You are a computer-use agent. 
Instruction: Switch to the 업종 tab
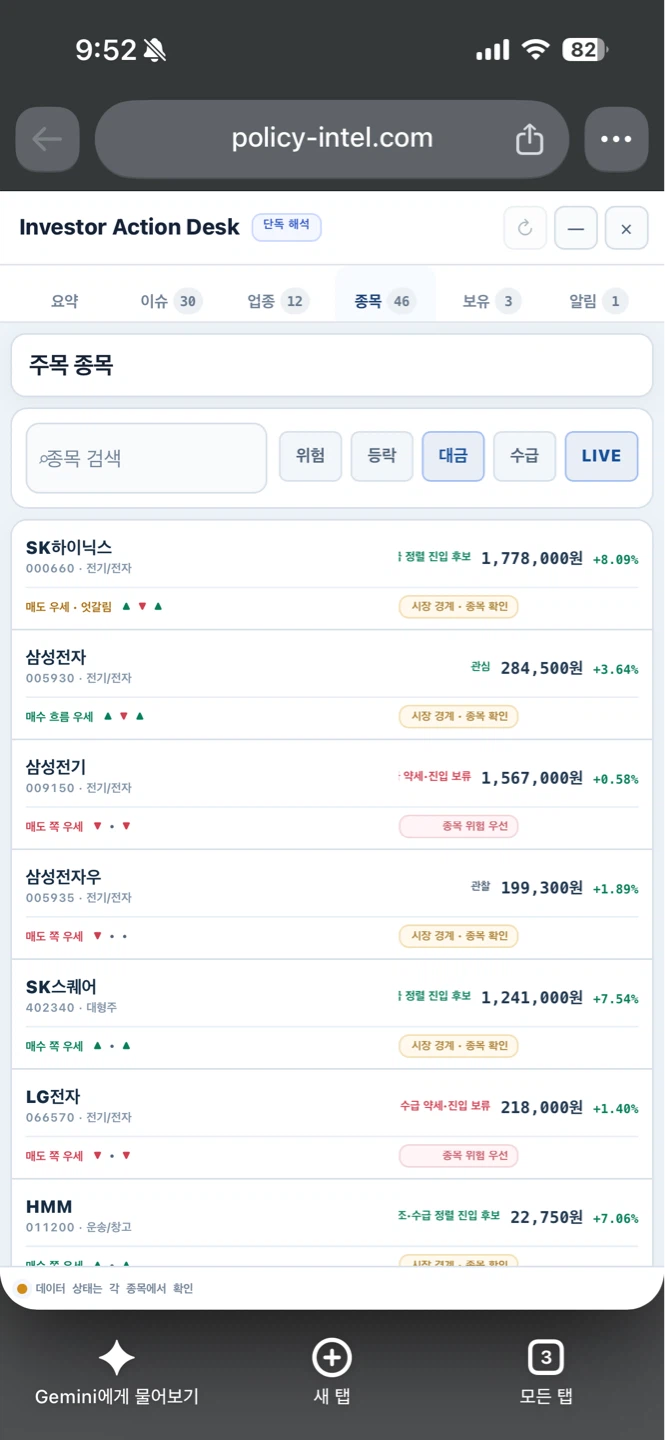tap(278, 301)
